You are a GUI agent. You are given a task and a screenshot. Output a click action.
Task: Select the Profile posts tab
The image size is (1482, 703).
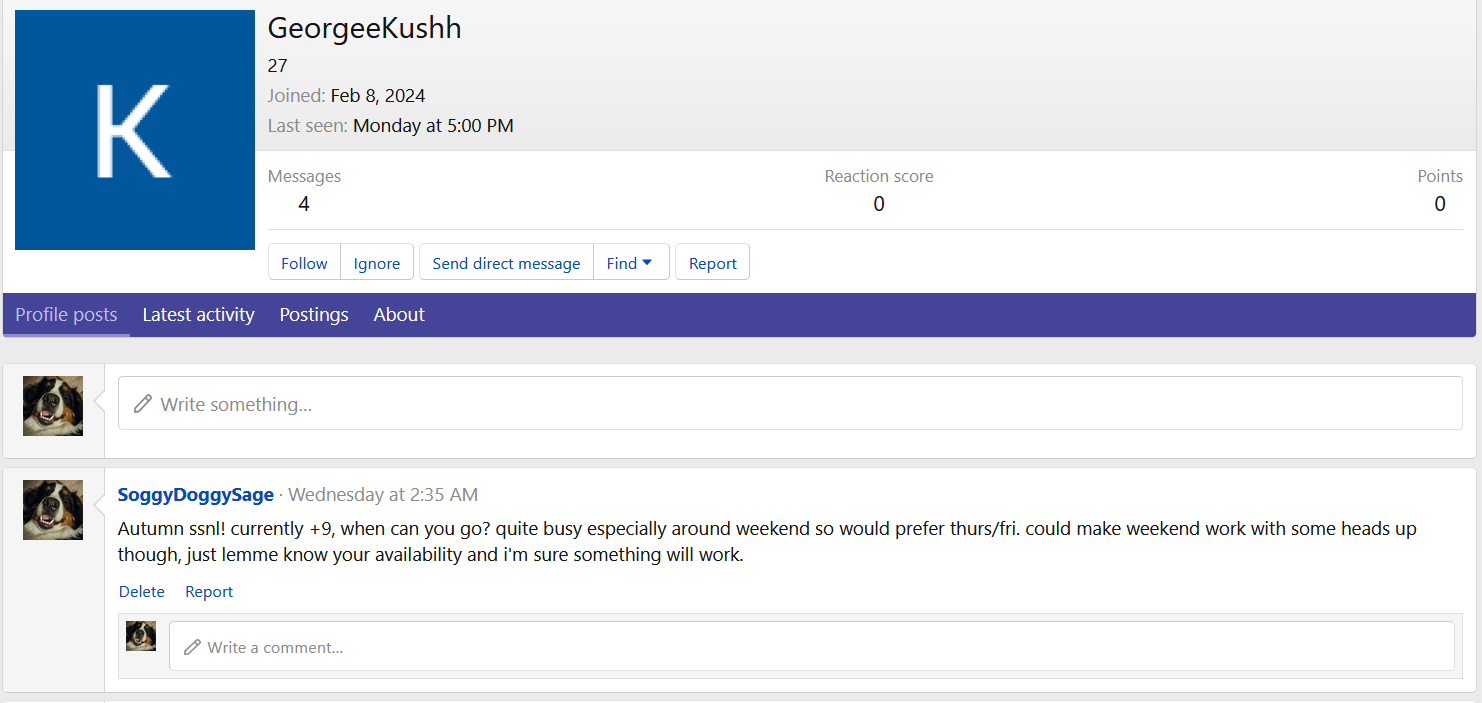pyautogui.click(x=66, y=314)
